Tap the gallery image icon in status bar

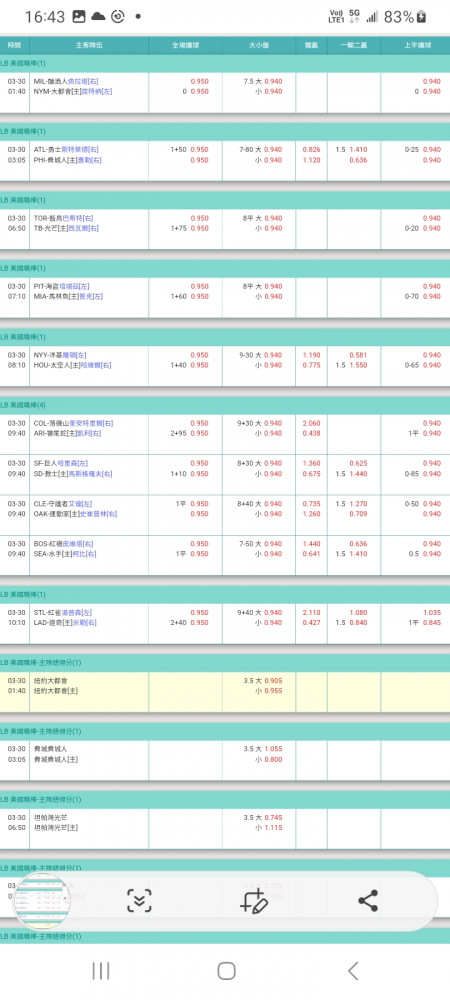coord(79,17)
